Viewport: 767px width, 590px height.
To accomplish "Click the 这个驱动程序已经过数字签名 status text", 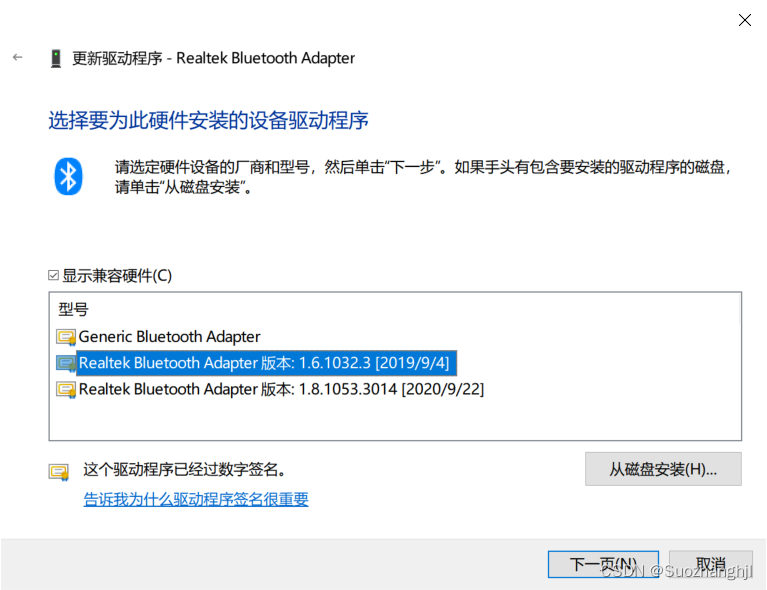I will [184, 470].
